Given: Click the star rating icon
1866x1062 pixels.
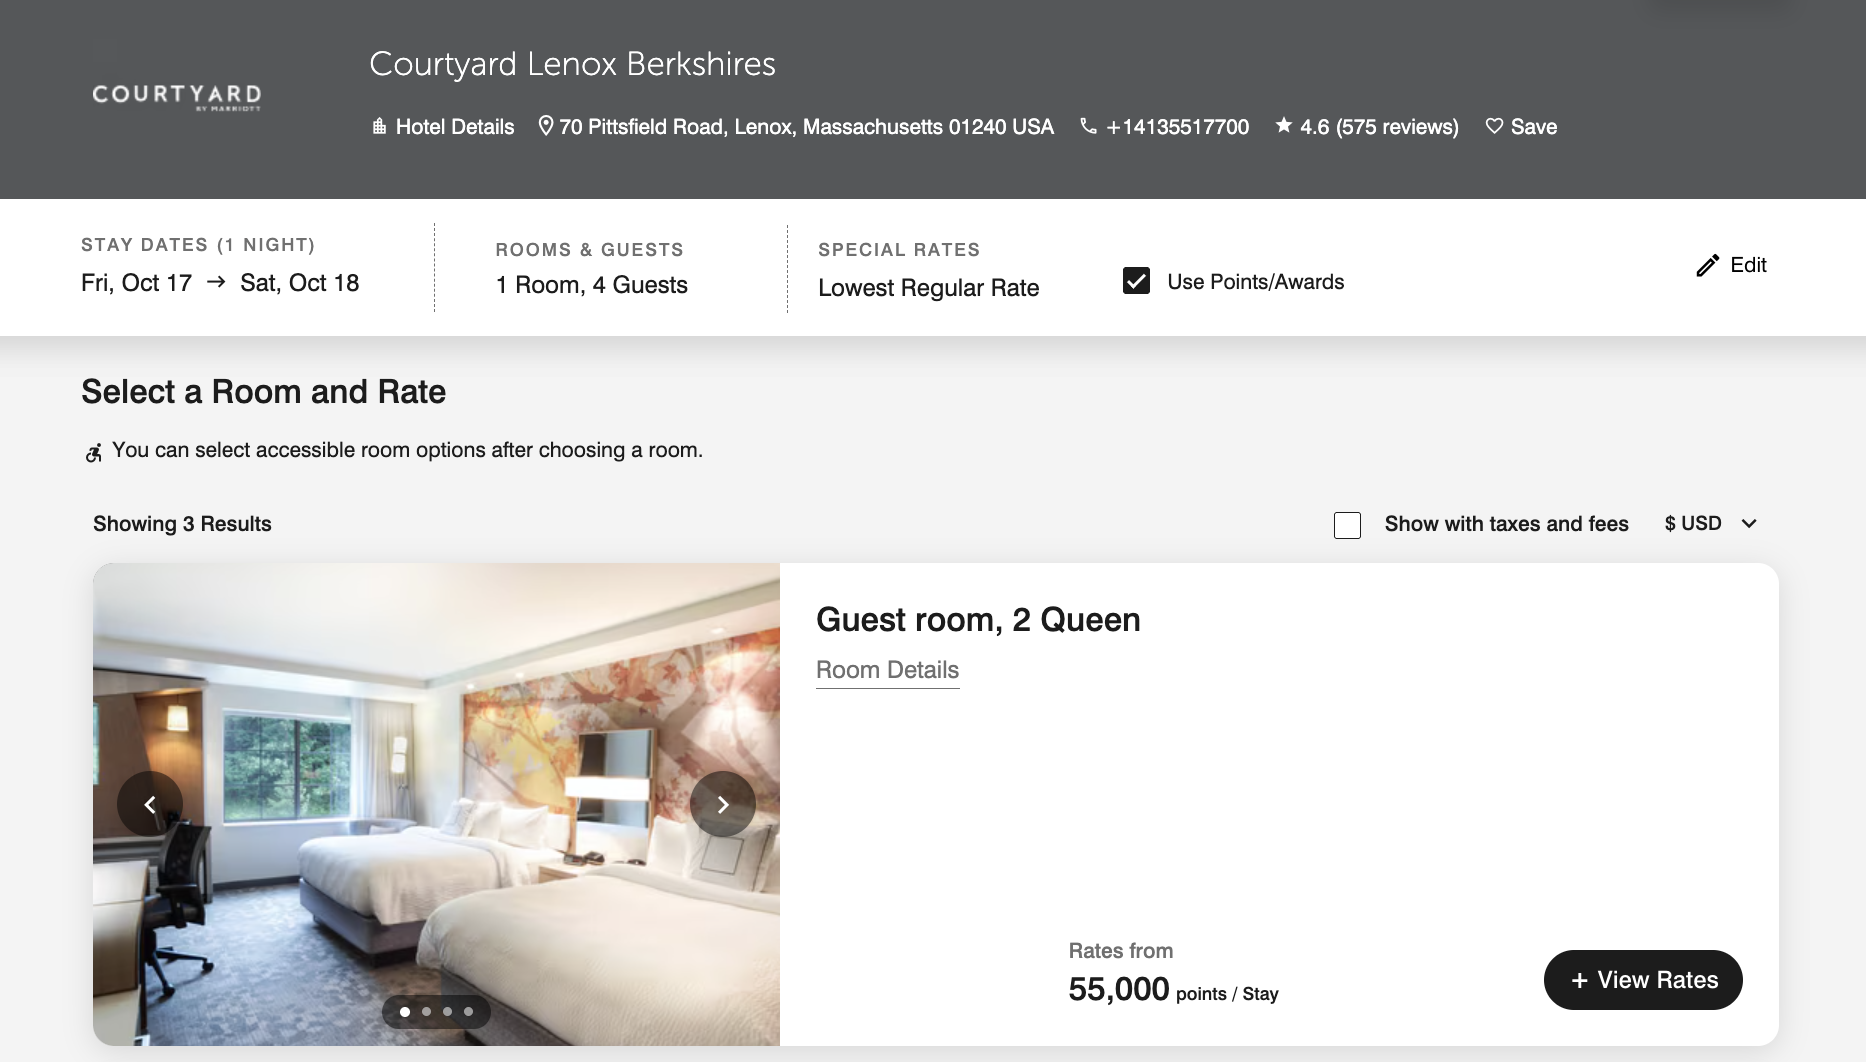Looking at the screenshot, I should [x=1283, y=126].
